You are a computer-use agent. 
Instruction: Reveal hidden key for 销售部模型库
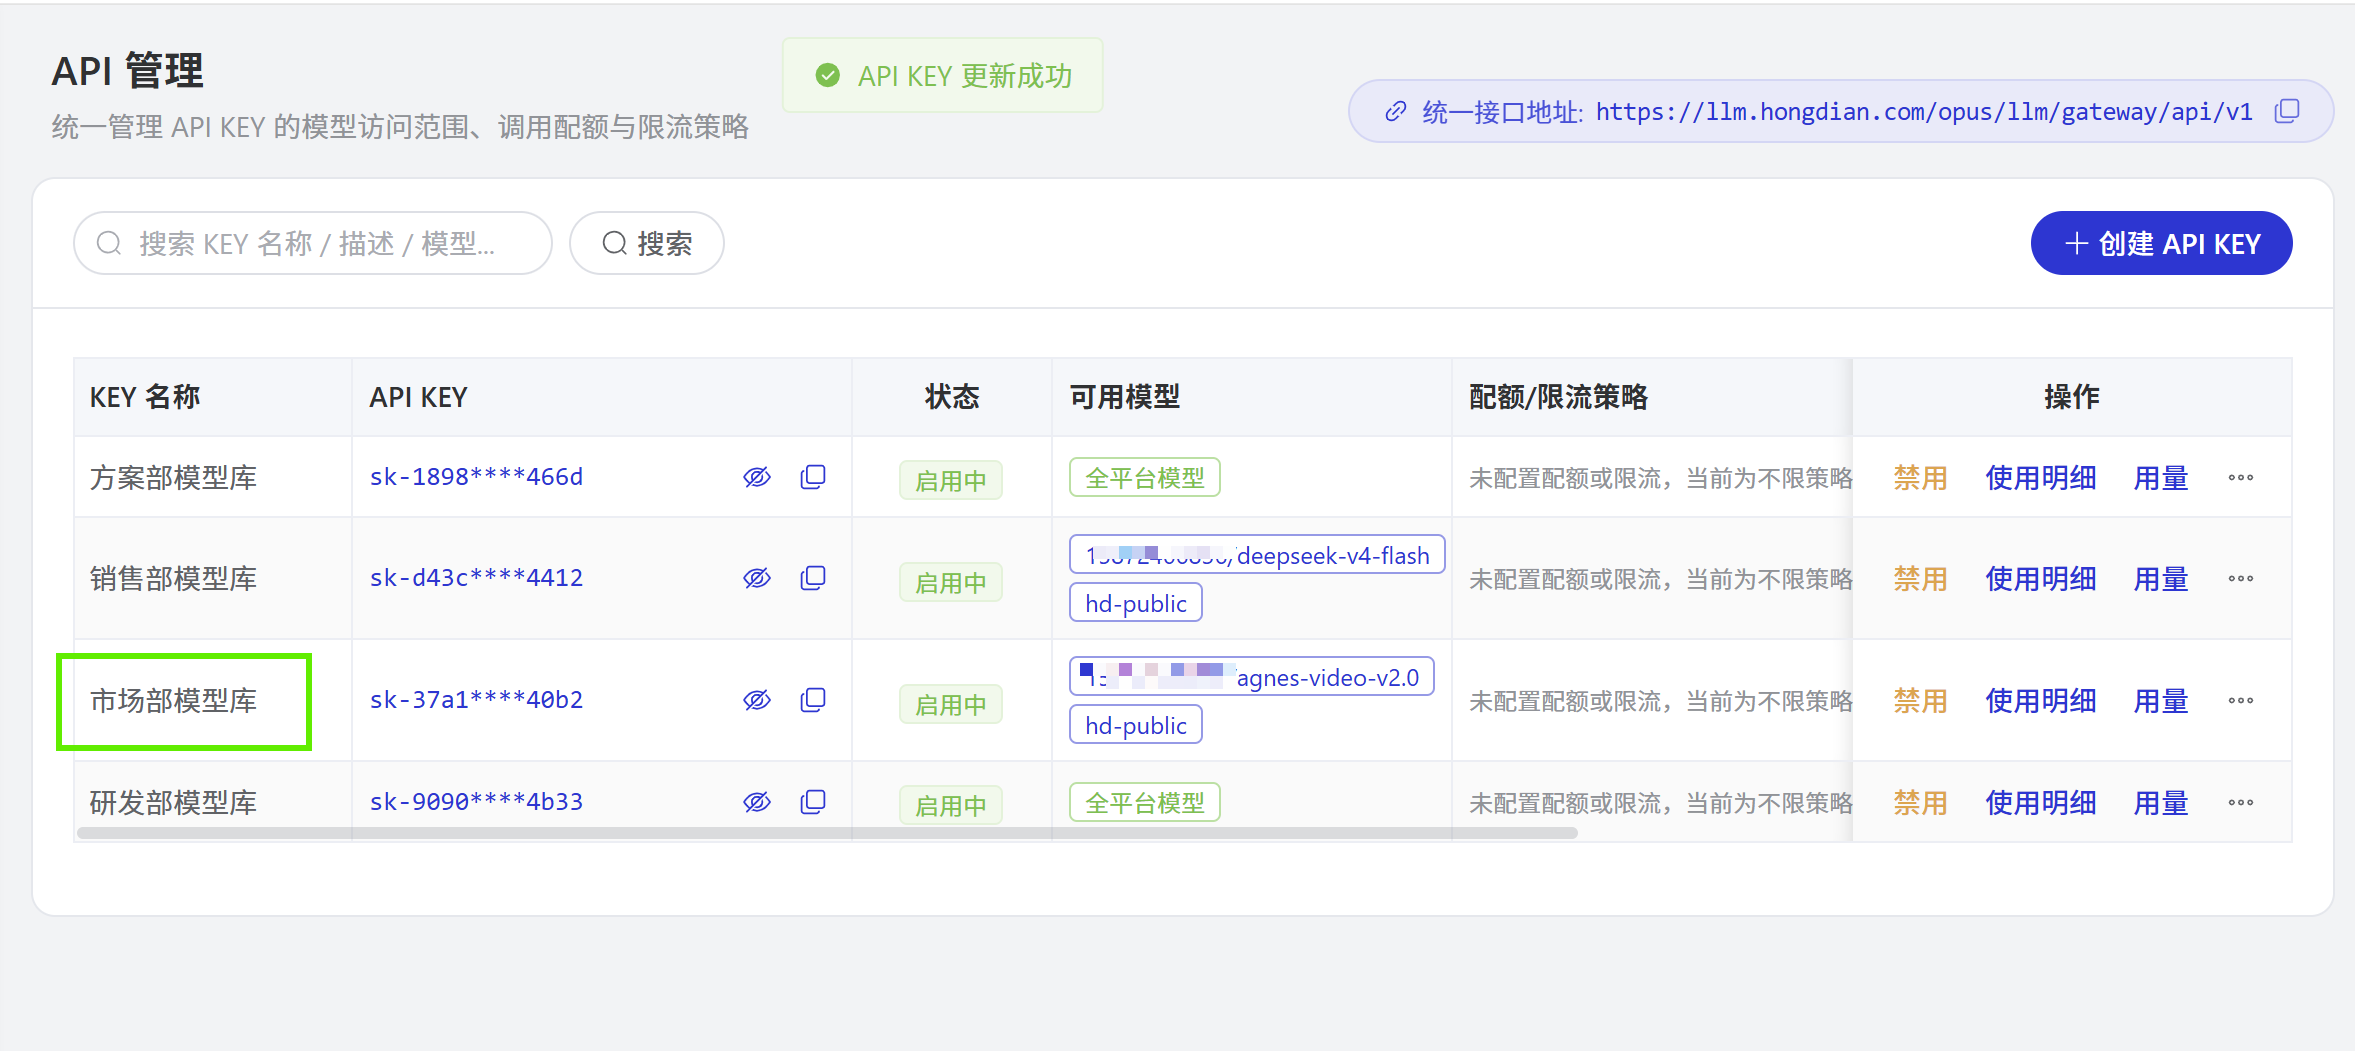coord(757,578)
